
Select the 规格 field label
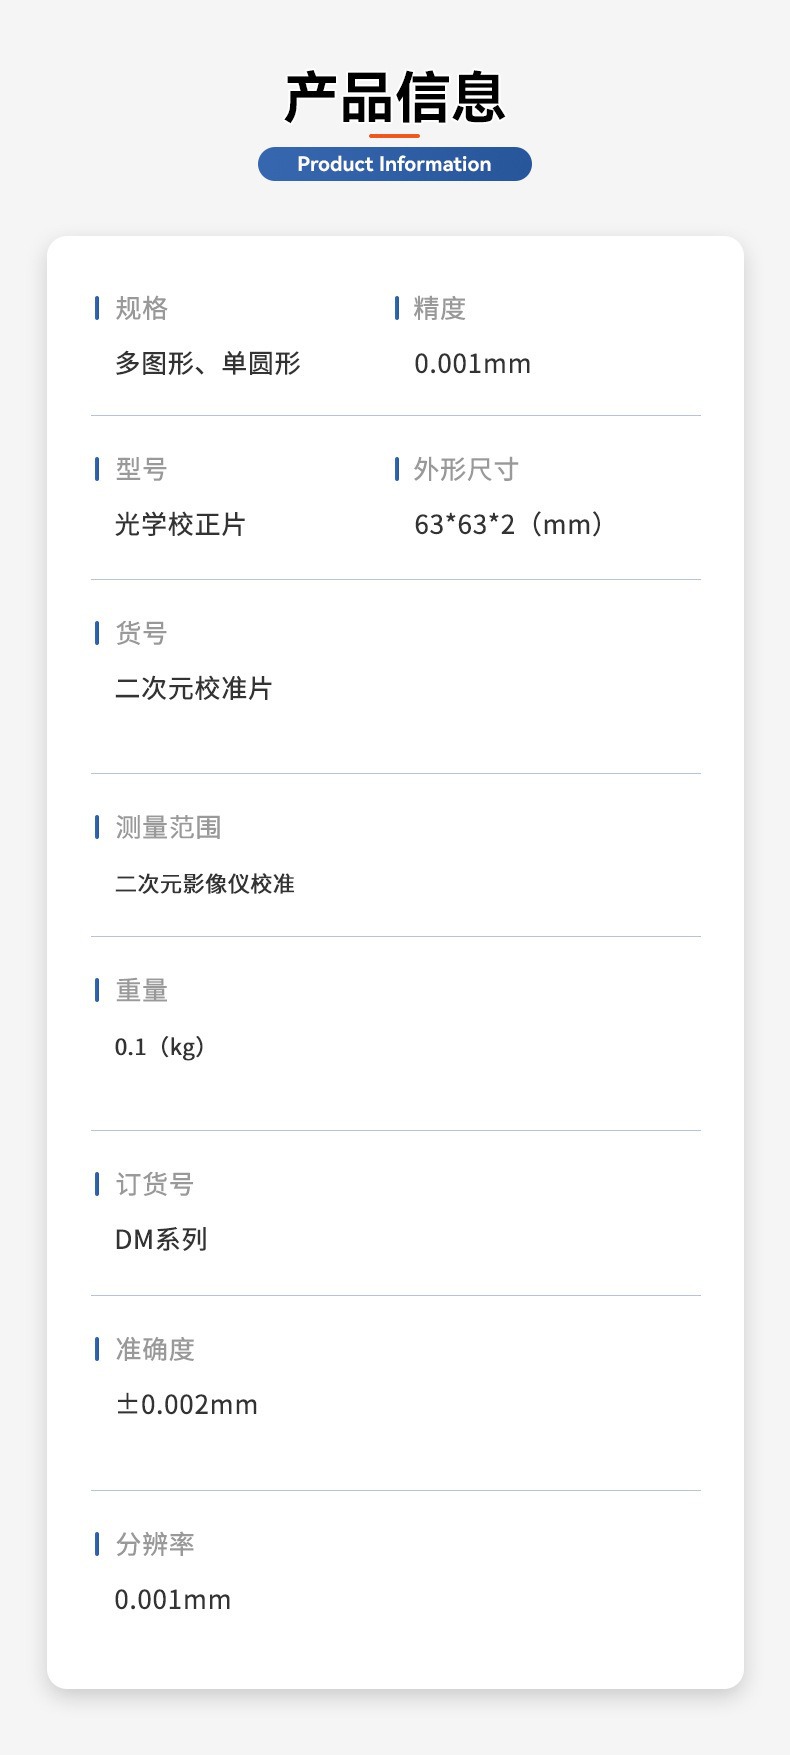coord(141,308)
